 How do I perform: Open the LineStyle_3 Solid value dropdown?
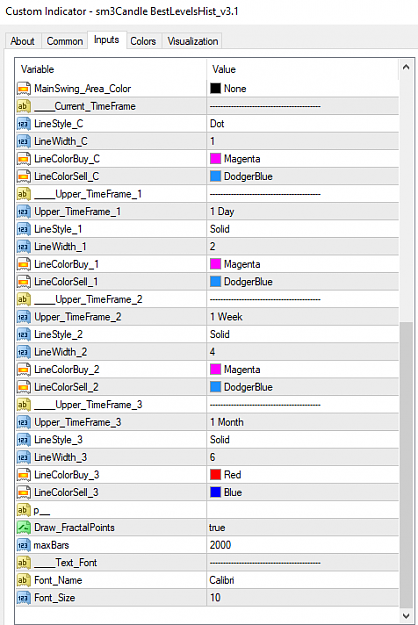[x=302, y=440]
